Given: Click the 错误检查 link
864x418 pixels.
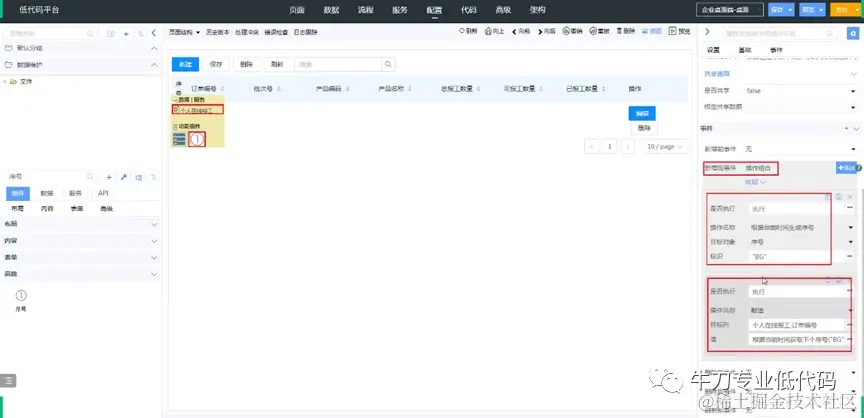Looking at the screenshot, I should (x=276, y=32).
